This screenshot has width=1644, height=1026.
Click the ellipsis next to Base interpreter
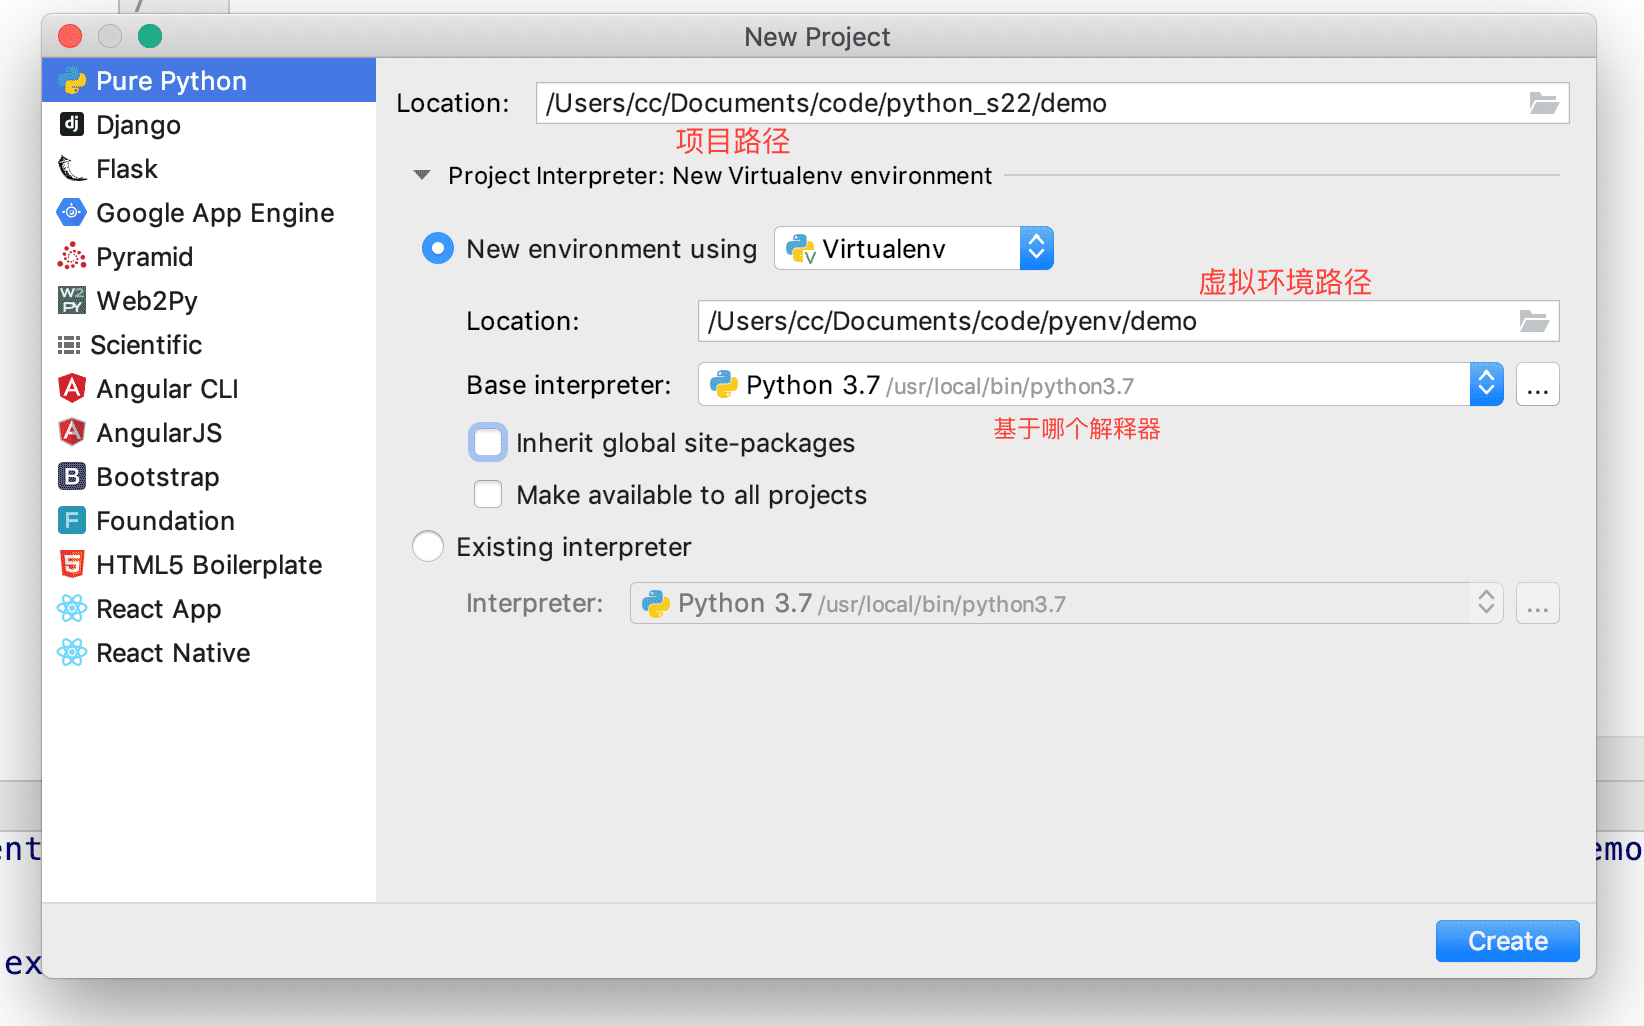[x=1537, y=384]
